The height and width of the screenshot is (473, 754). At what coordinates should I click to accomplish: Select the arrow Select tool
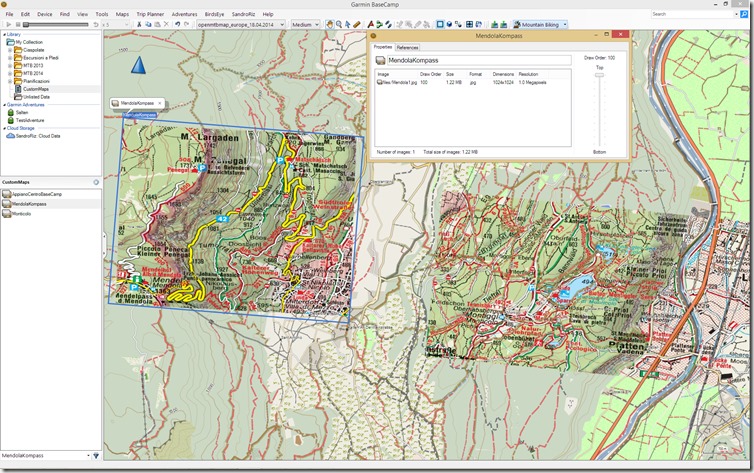[348, 24]
